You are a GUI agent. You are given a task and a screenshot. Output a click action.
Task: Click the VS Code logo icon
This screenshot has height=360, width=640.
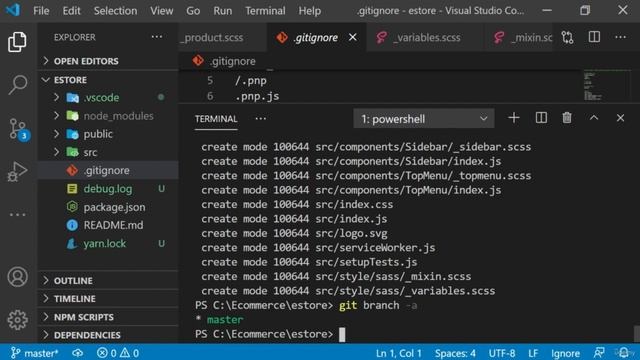coord(13,10)
